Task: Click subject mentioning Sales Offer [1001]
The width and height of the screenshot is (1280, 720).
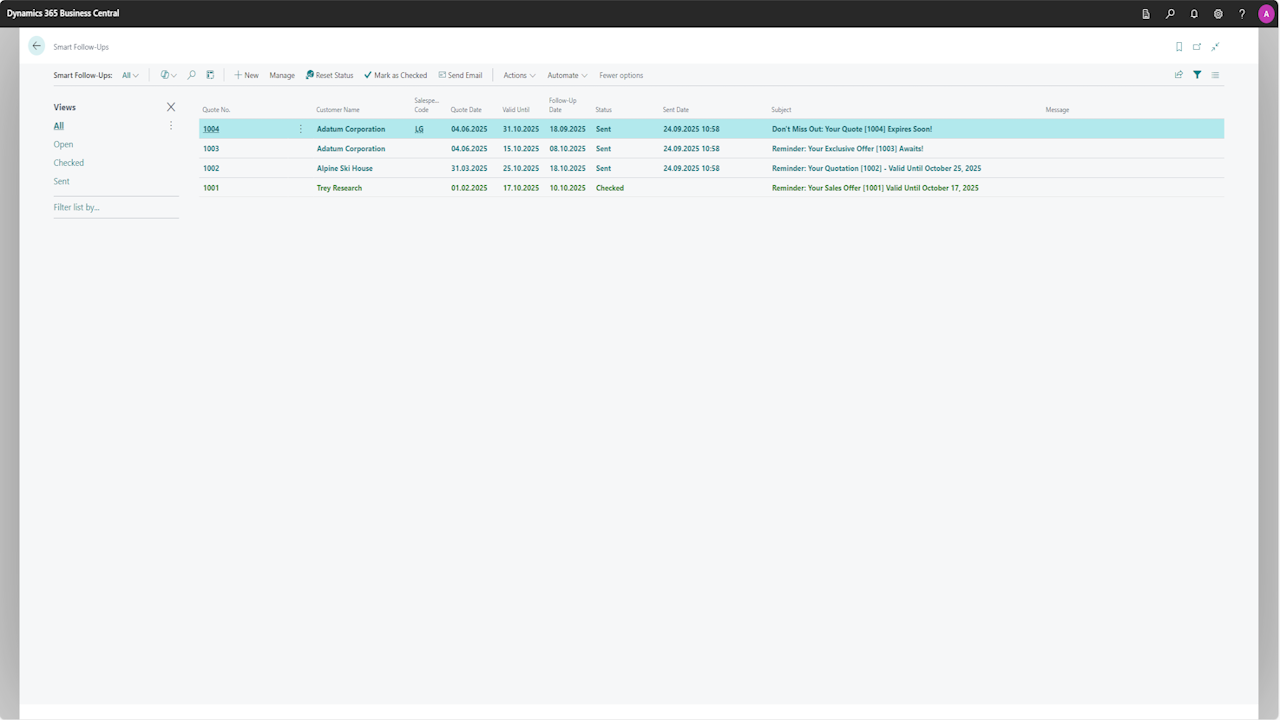Action: click(x=875, y=188)
